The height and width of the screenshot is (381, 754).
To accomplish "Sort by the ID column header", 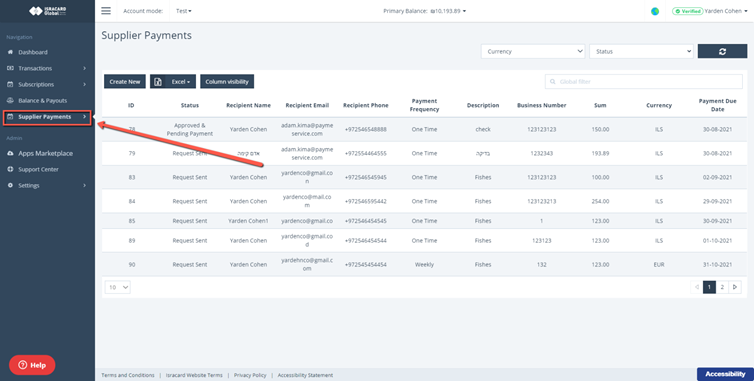I will pyautogui.click(x=131, y=105).
